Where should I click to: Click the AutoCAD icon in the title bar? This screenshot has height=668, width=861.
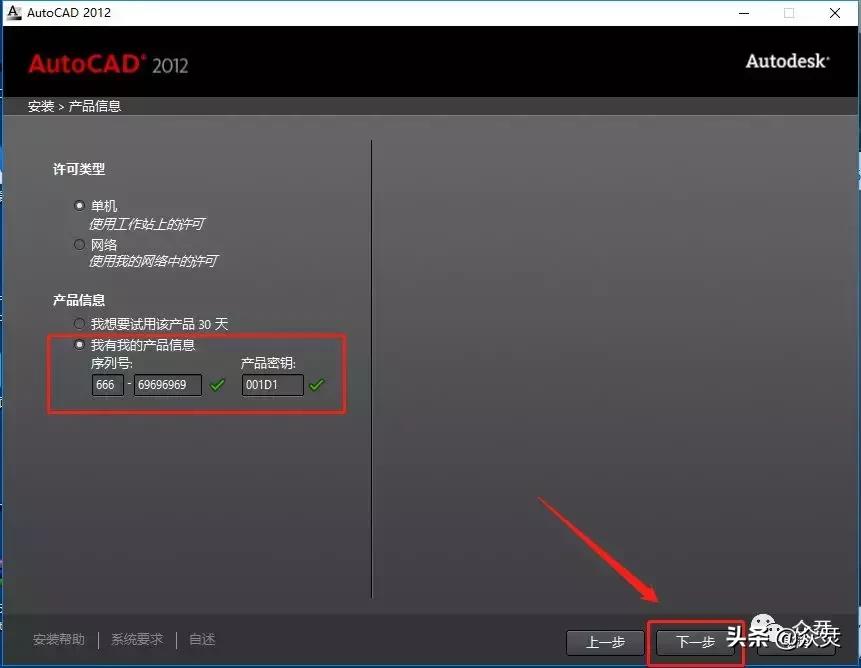[x=12, y=12]
